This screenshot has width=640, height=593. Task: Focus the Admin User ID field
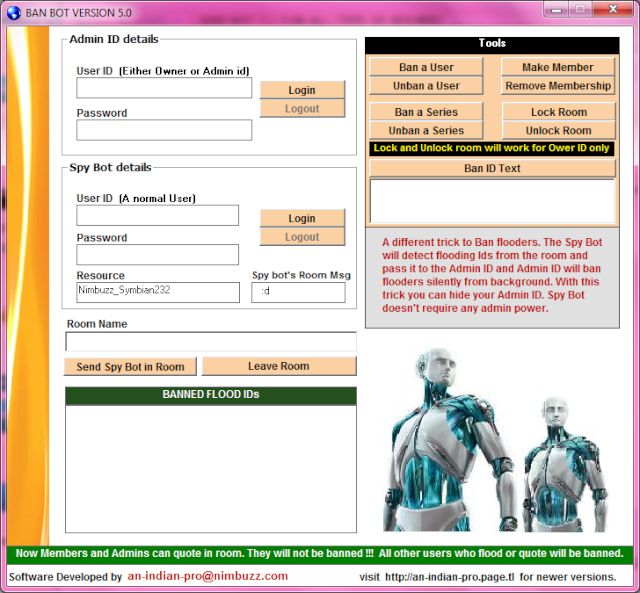tap(164, 88)
